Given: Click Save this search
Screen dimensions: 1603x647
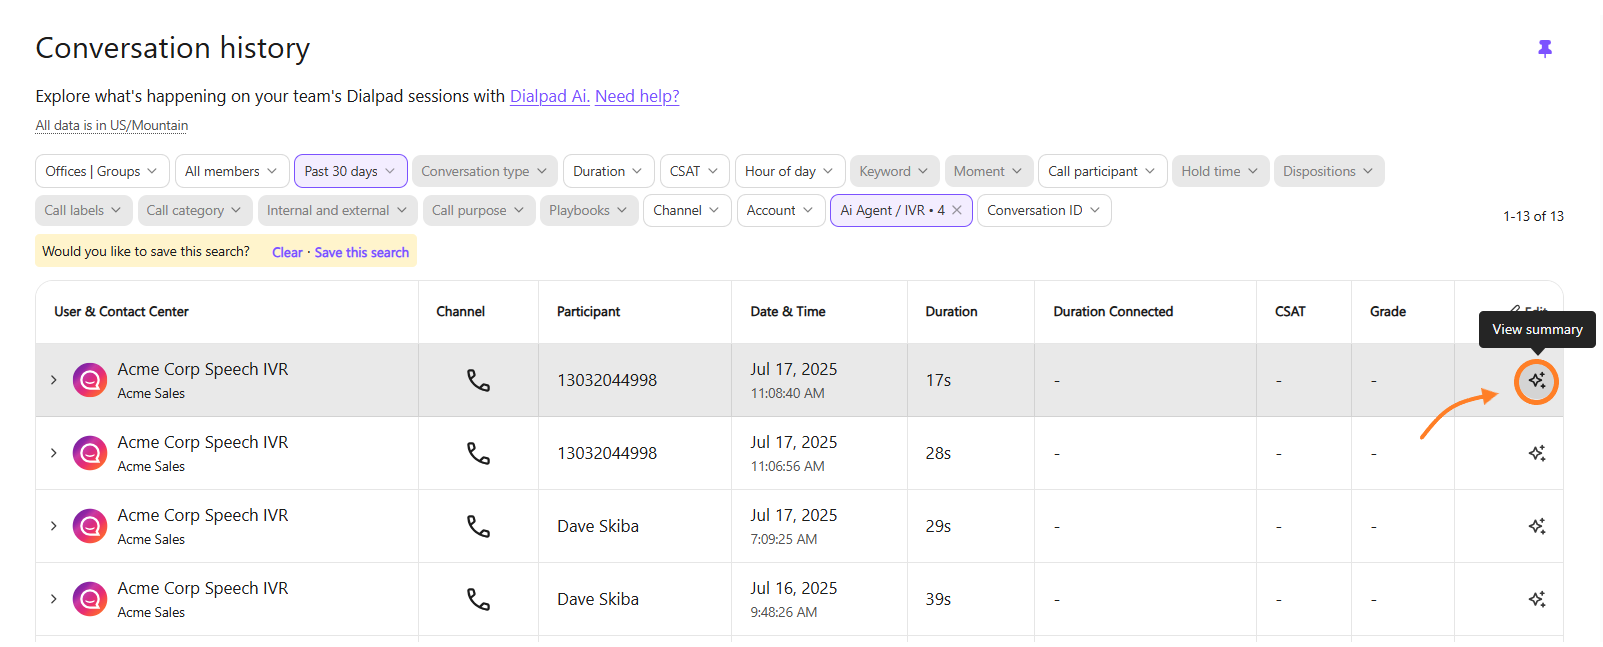Looking at the screenshot, I should click(362, 252).
